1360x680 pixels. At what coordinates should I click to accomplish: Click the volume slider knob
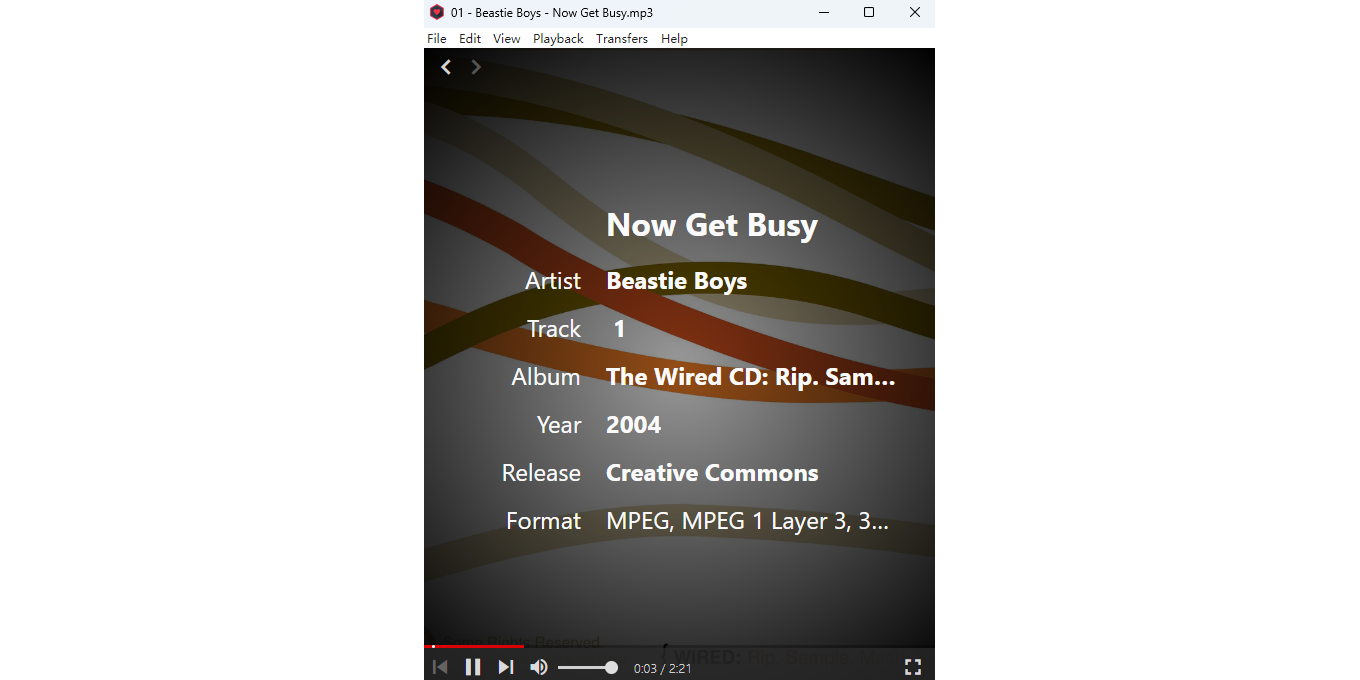click(x=611, y=667)
